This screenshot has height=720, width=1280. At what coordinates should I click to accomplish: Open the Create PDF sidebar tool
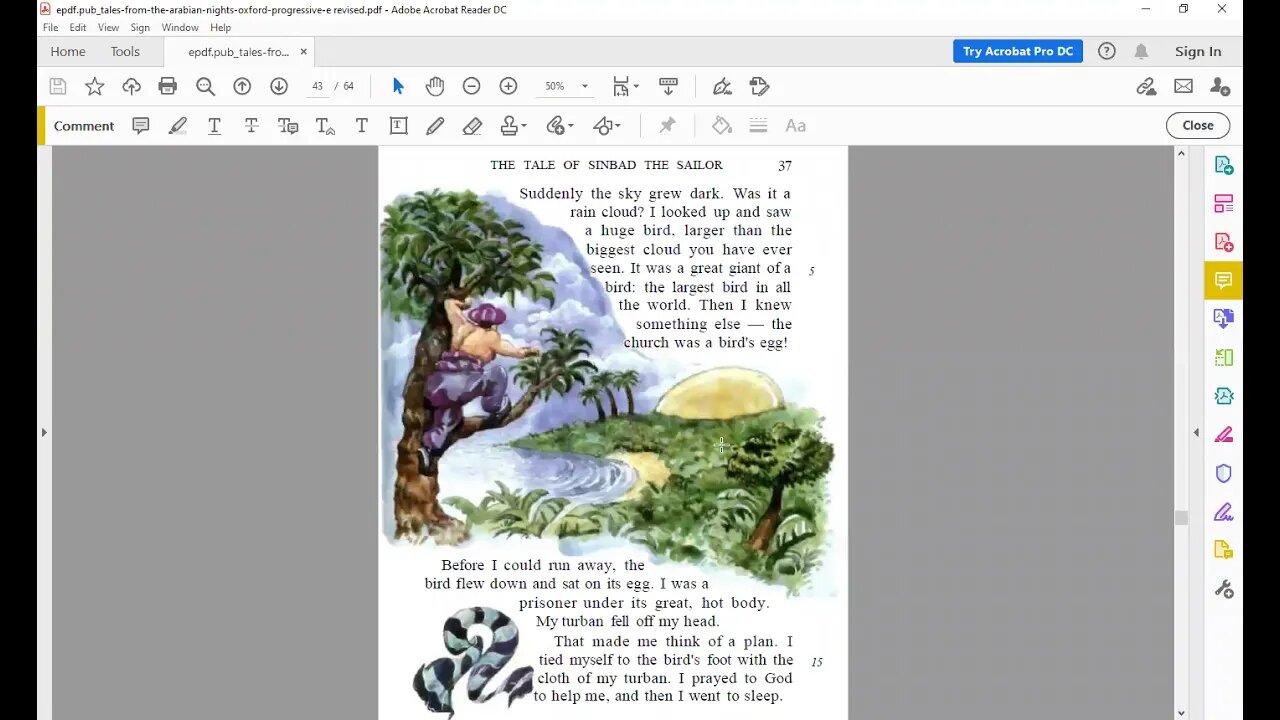click(x=1223, y=242)
